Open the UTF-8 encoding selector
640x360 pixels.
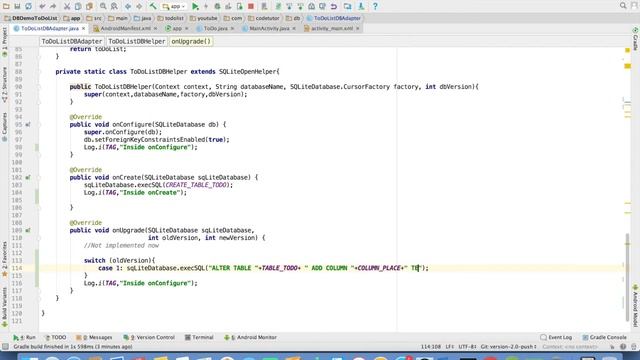(467, 347)
